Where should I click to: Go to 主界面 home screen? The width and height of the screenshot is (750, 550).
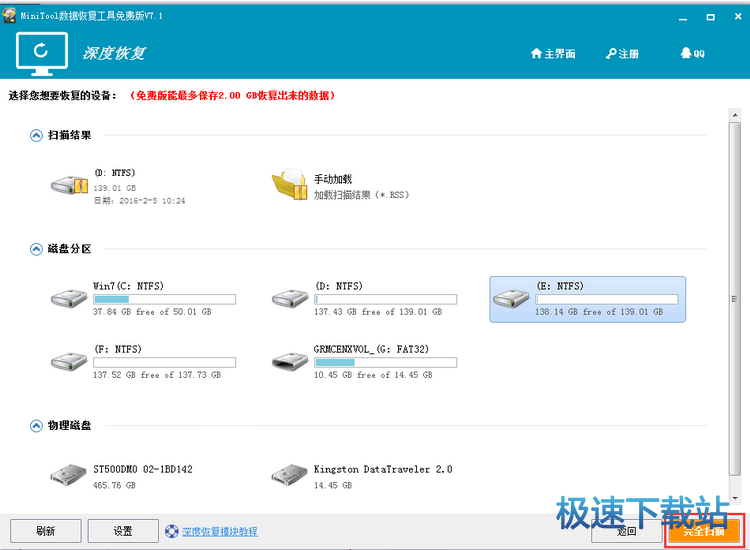(x=553, y=54)
